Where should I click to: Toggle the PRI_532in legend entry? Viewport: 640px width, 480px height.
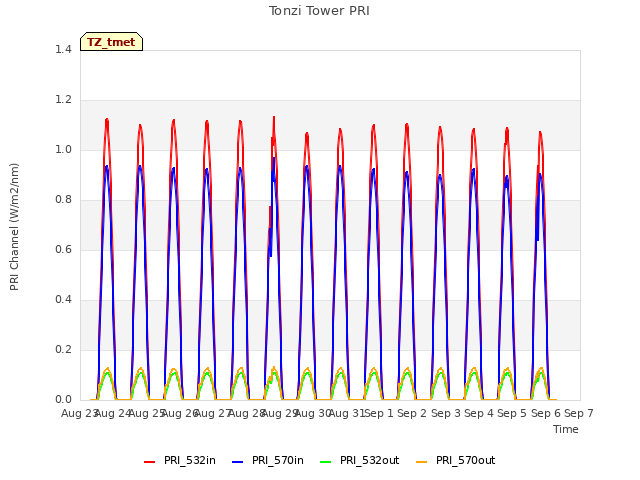tap(180, 460)
